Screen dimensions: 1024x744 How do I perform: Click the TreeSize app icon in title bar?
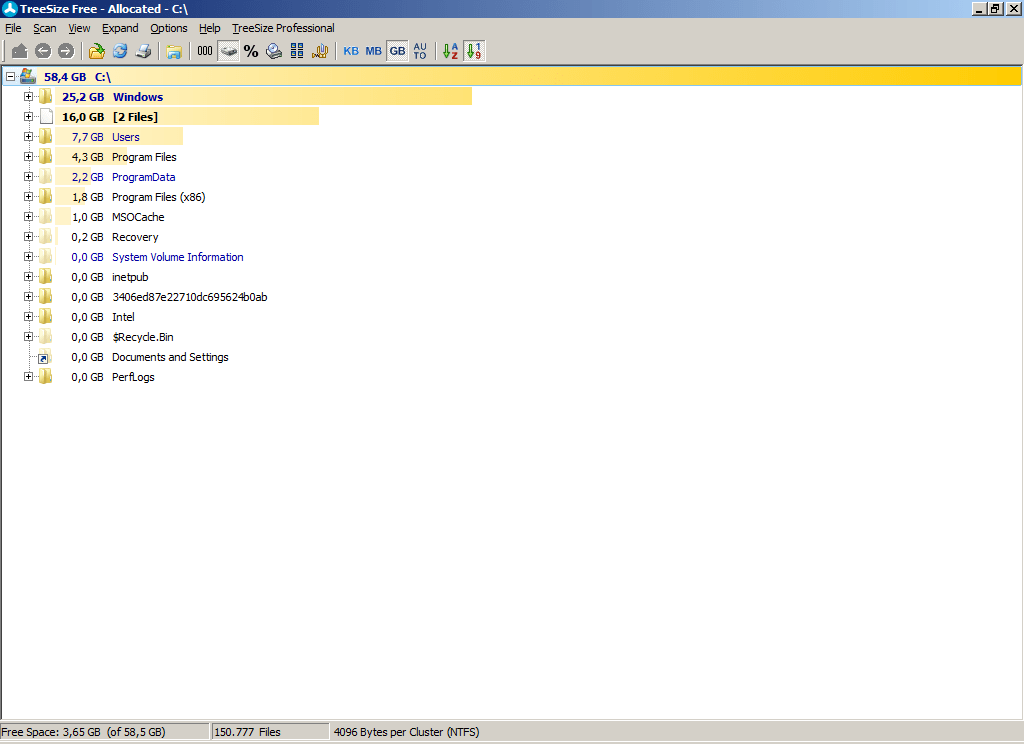(x=9, y=8)
